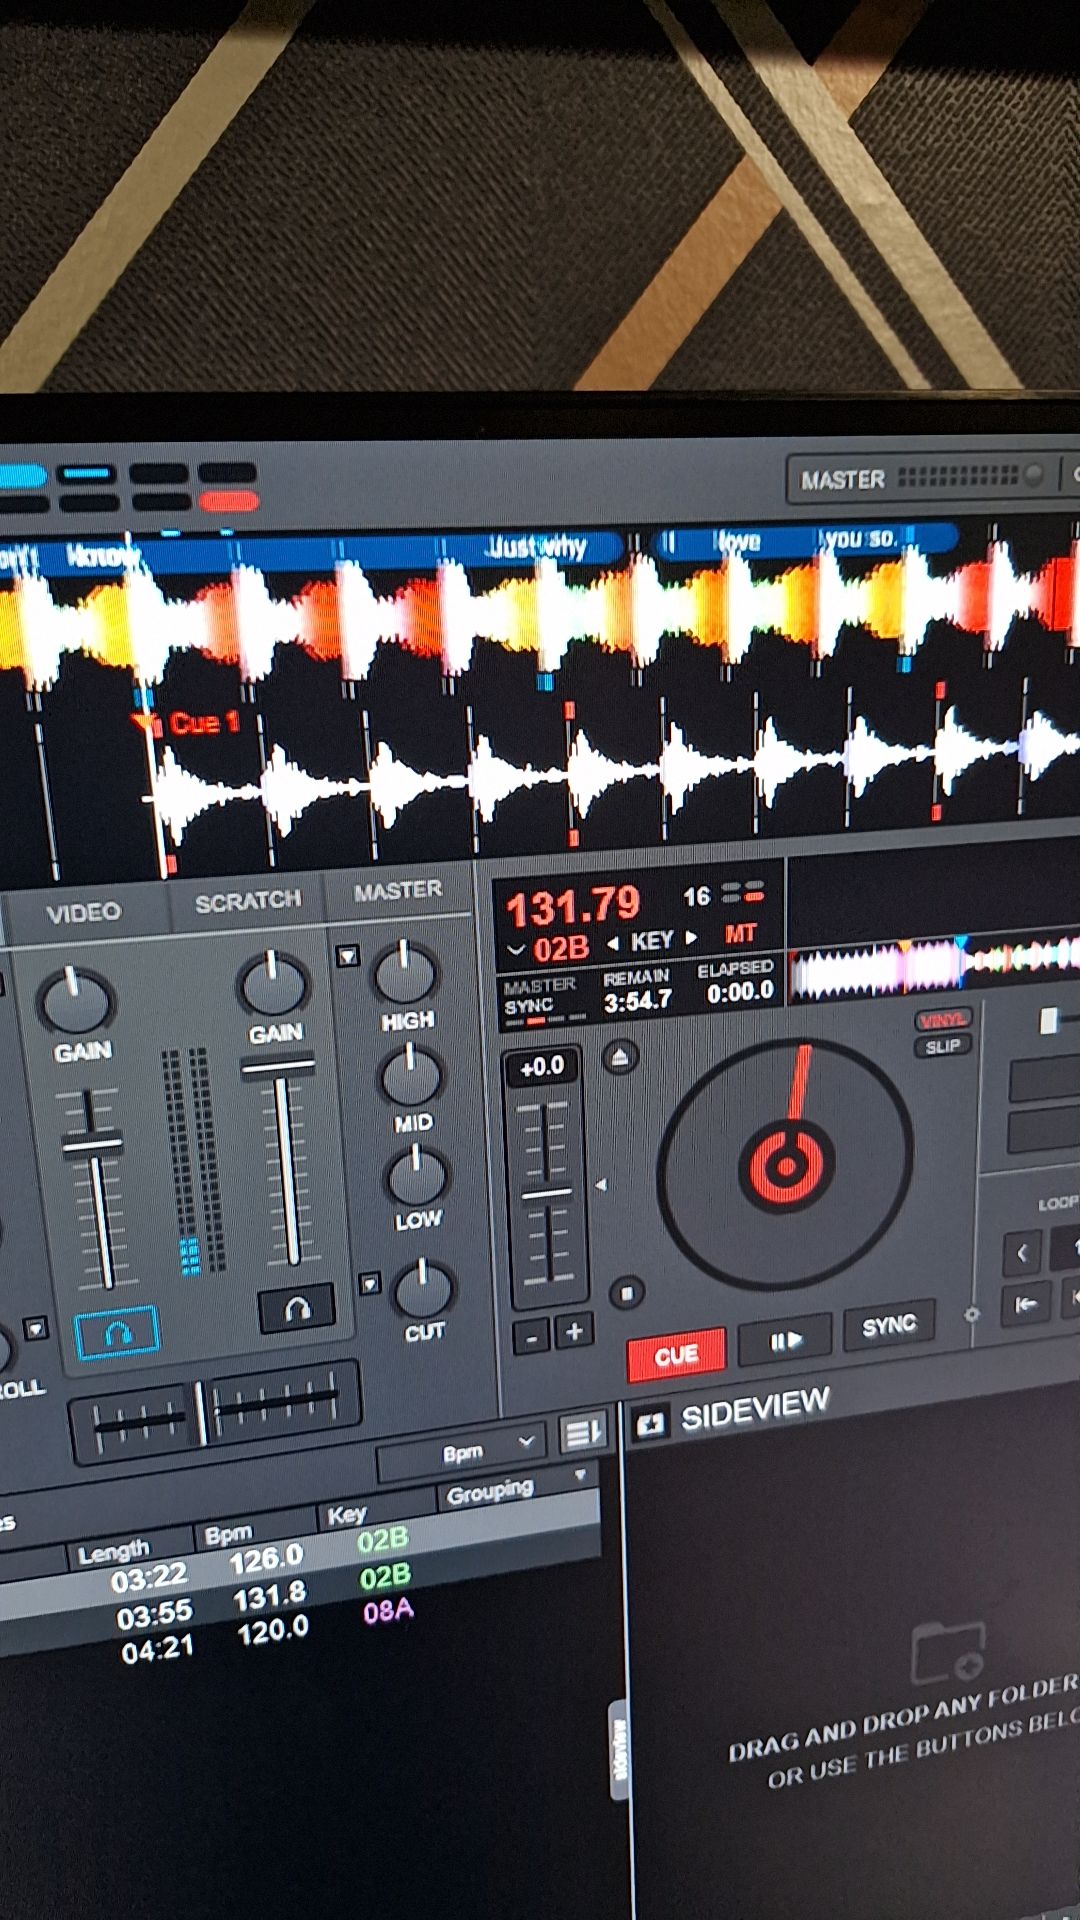Click the SIDEVIEW star icon
This screenshot has width=1080, height=1920.
click(651, 1425)
